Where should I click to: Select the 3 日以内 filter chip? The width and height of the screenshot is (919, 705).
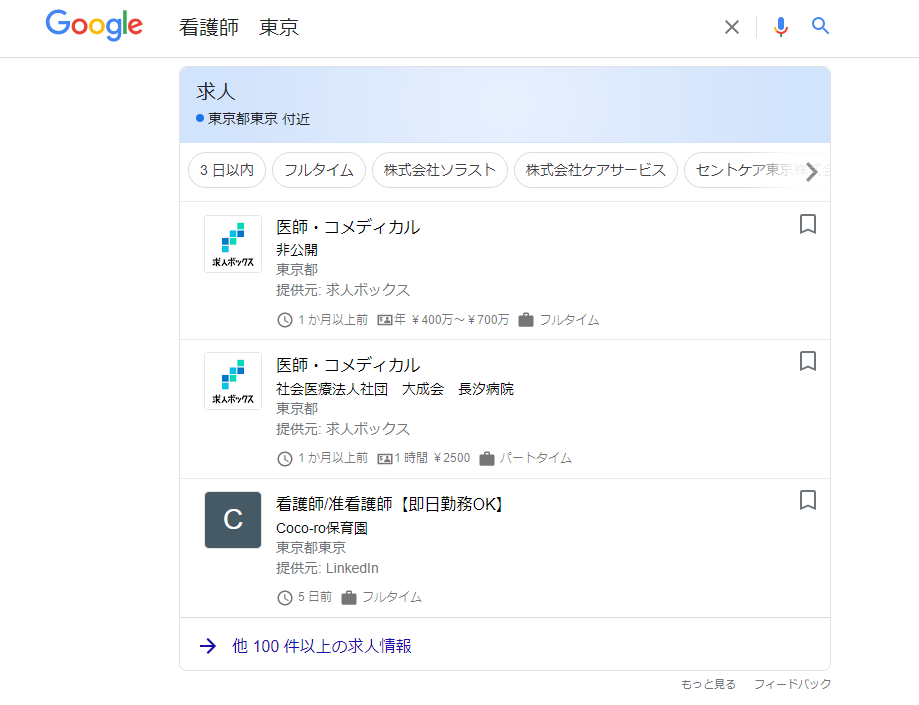click(227, 170)
